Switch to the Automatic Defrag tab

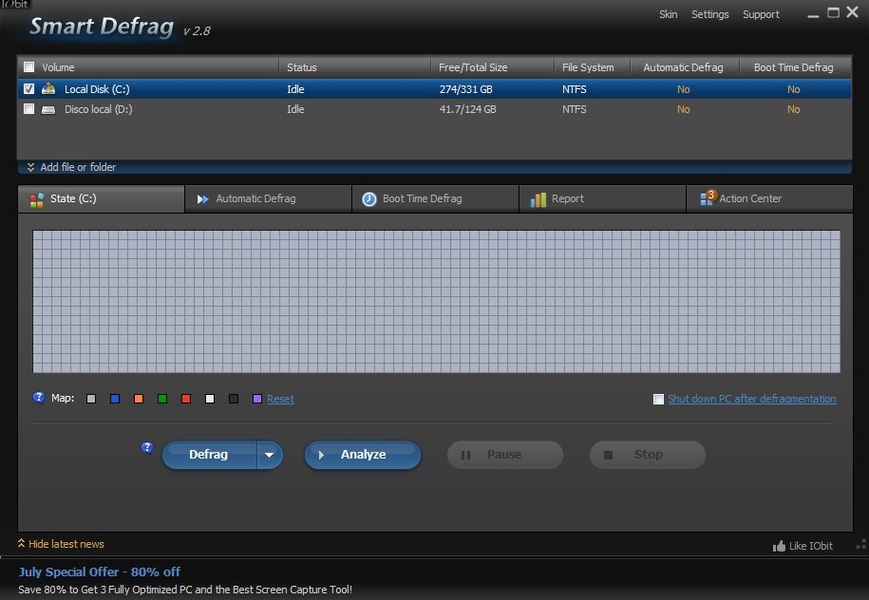[255, 199]
